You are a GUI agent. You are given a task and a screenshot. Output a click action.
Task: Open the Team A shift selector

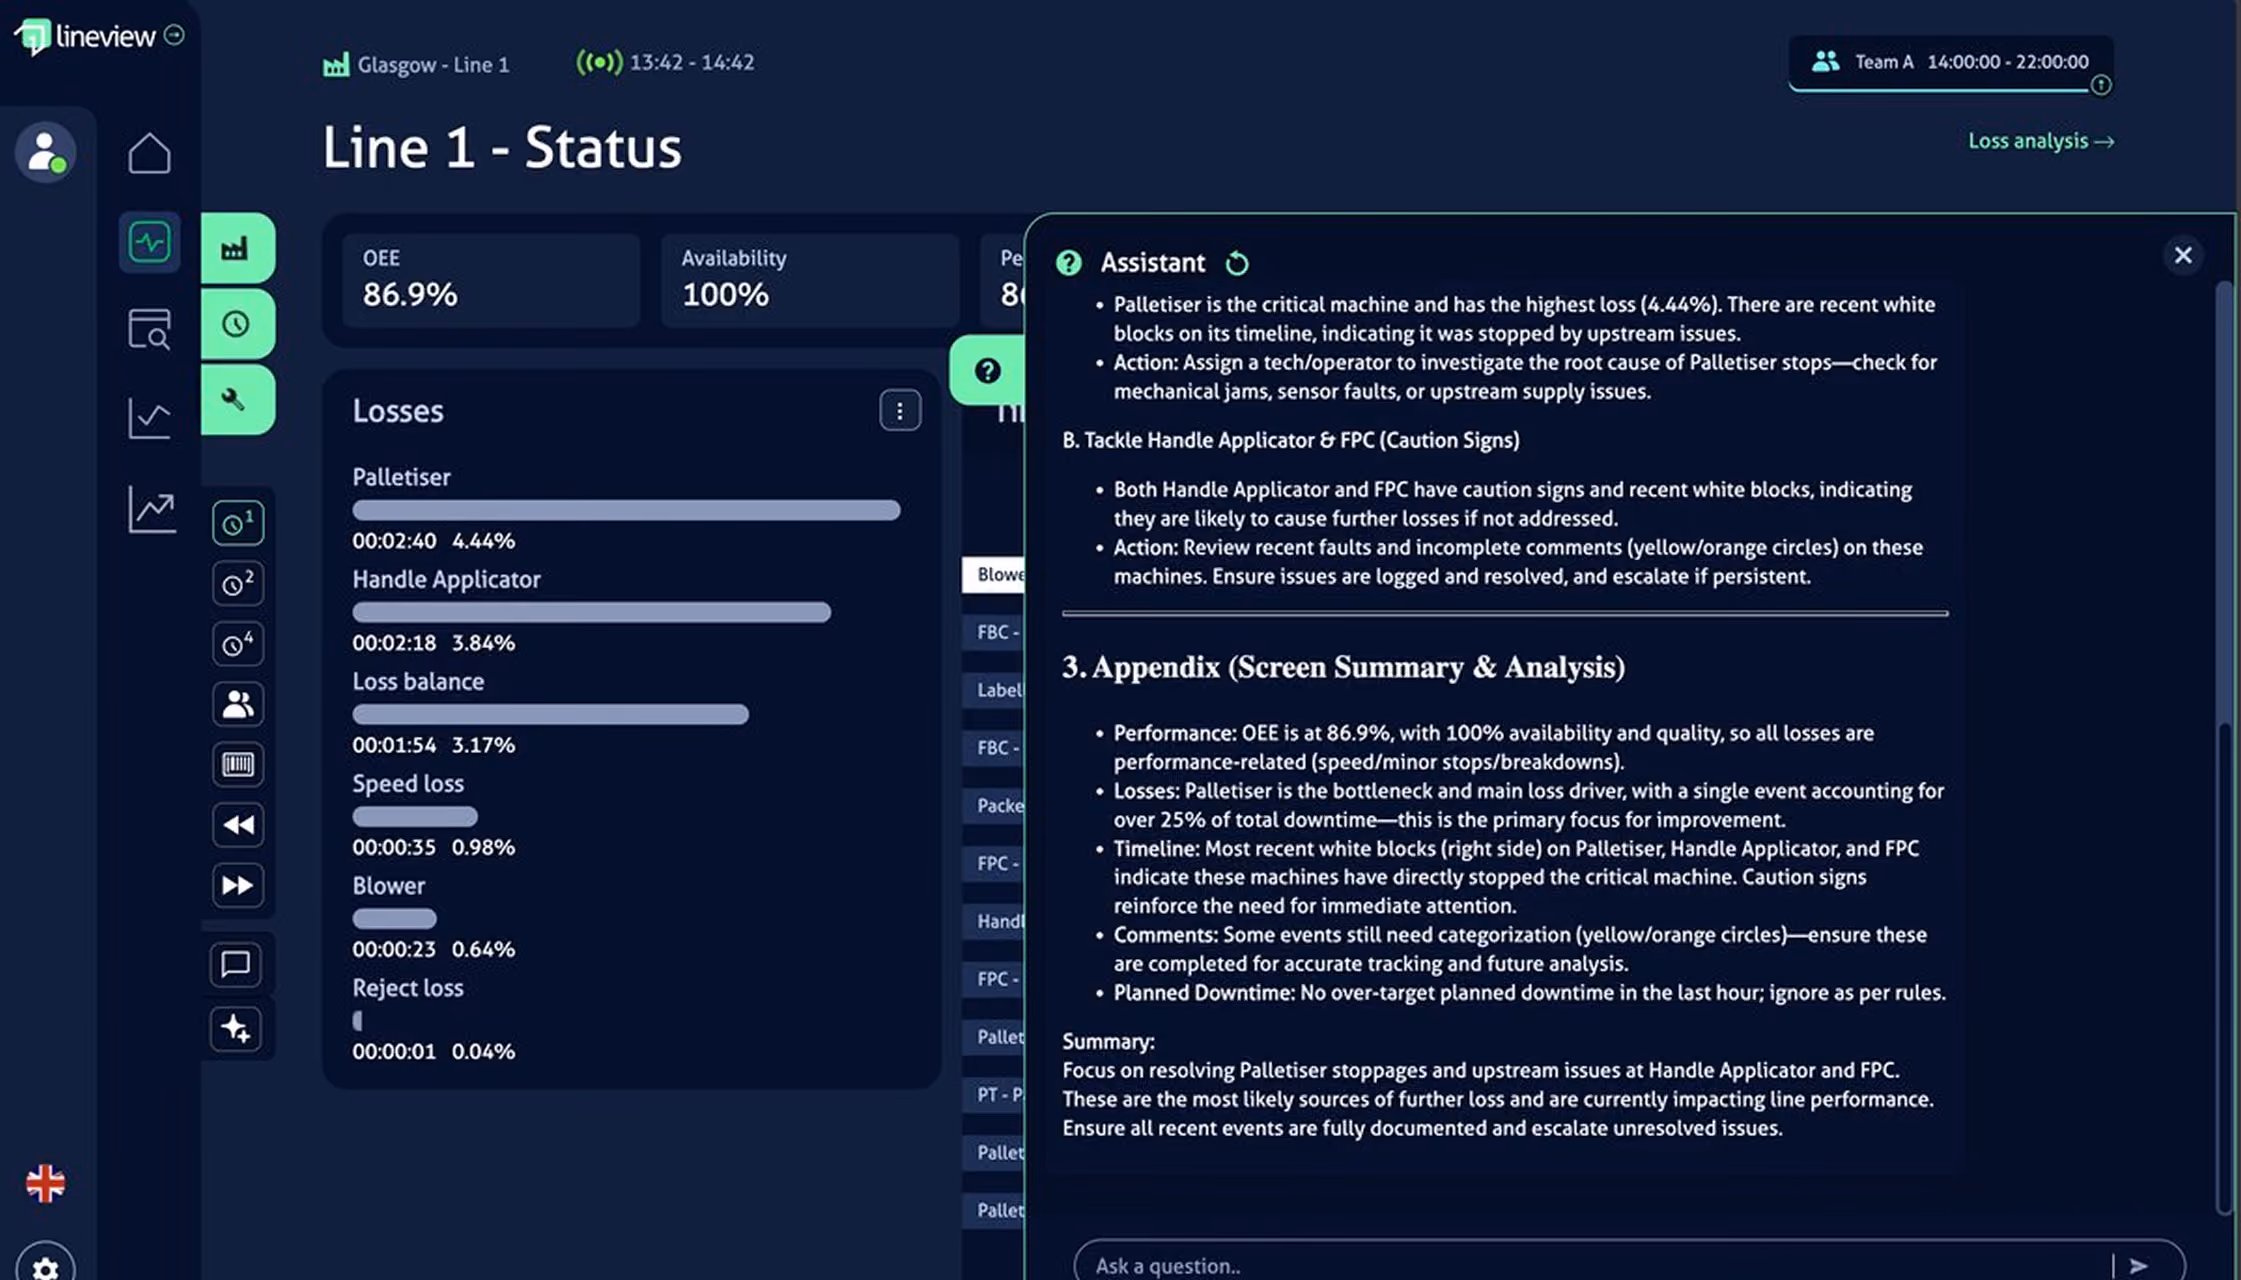coord(1951,62)
